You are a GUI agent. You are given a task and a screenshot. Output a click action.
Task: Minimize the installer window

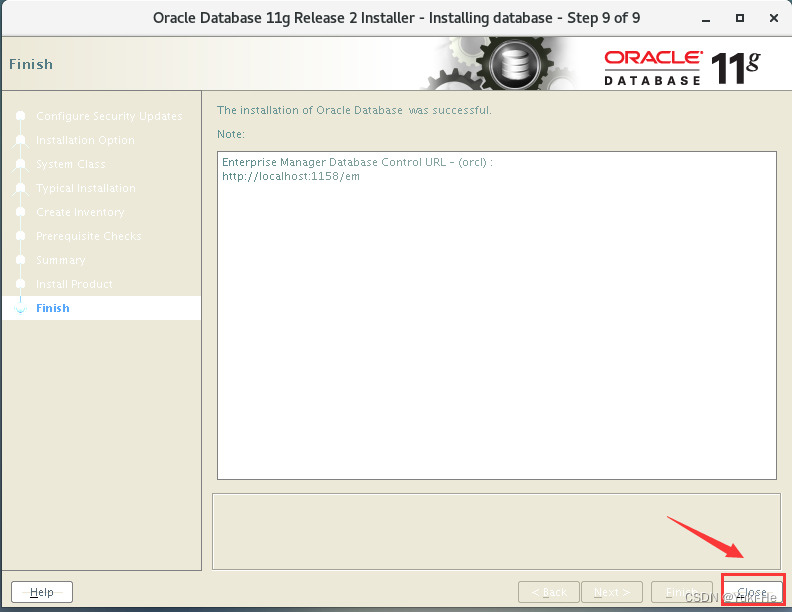pos(706,19)
